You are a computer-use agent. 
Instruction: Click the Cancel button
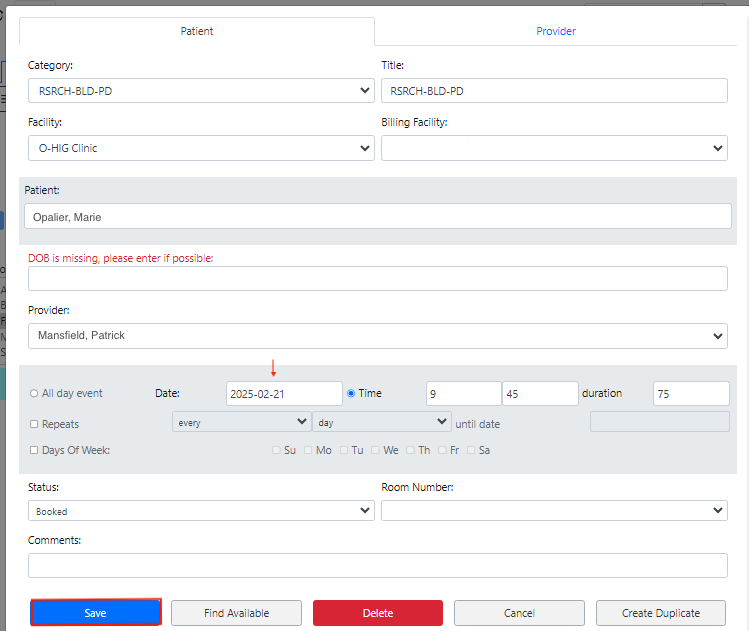519,613
